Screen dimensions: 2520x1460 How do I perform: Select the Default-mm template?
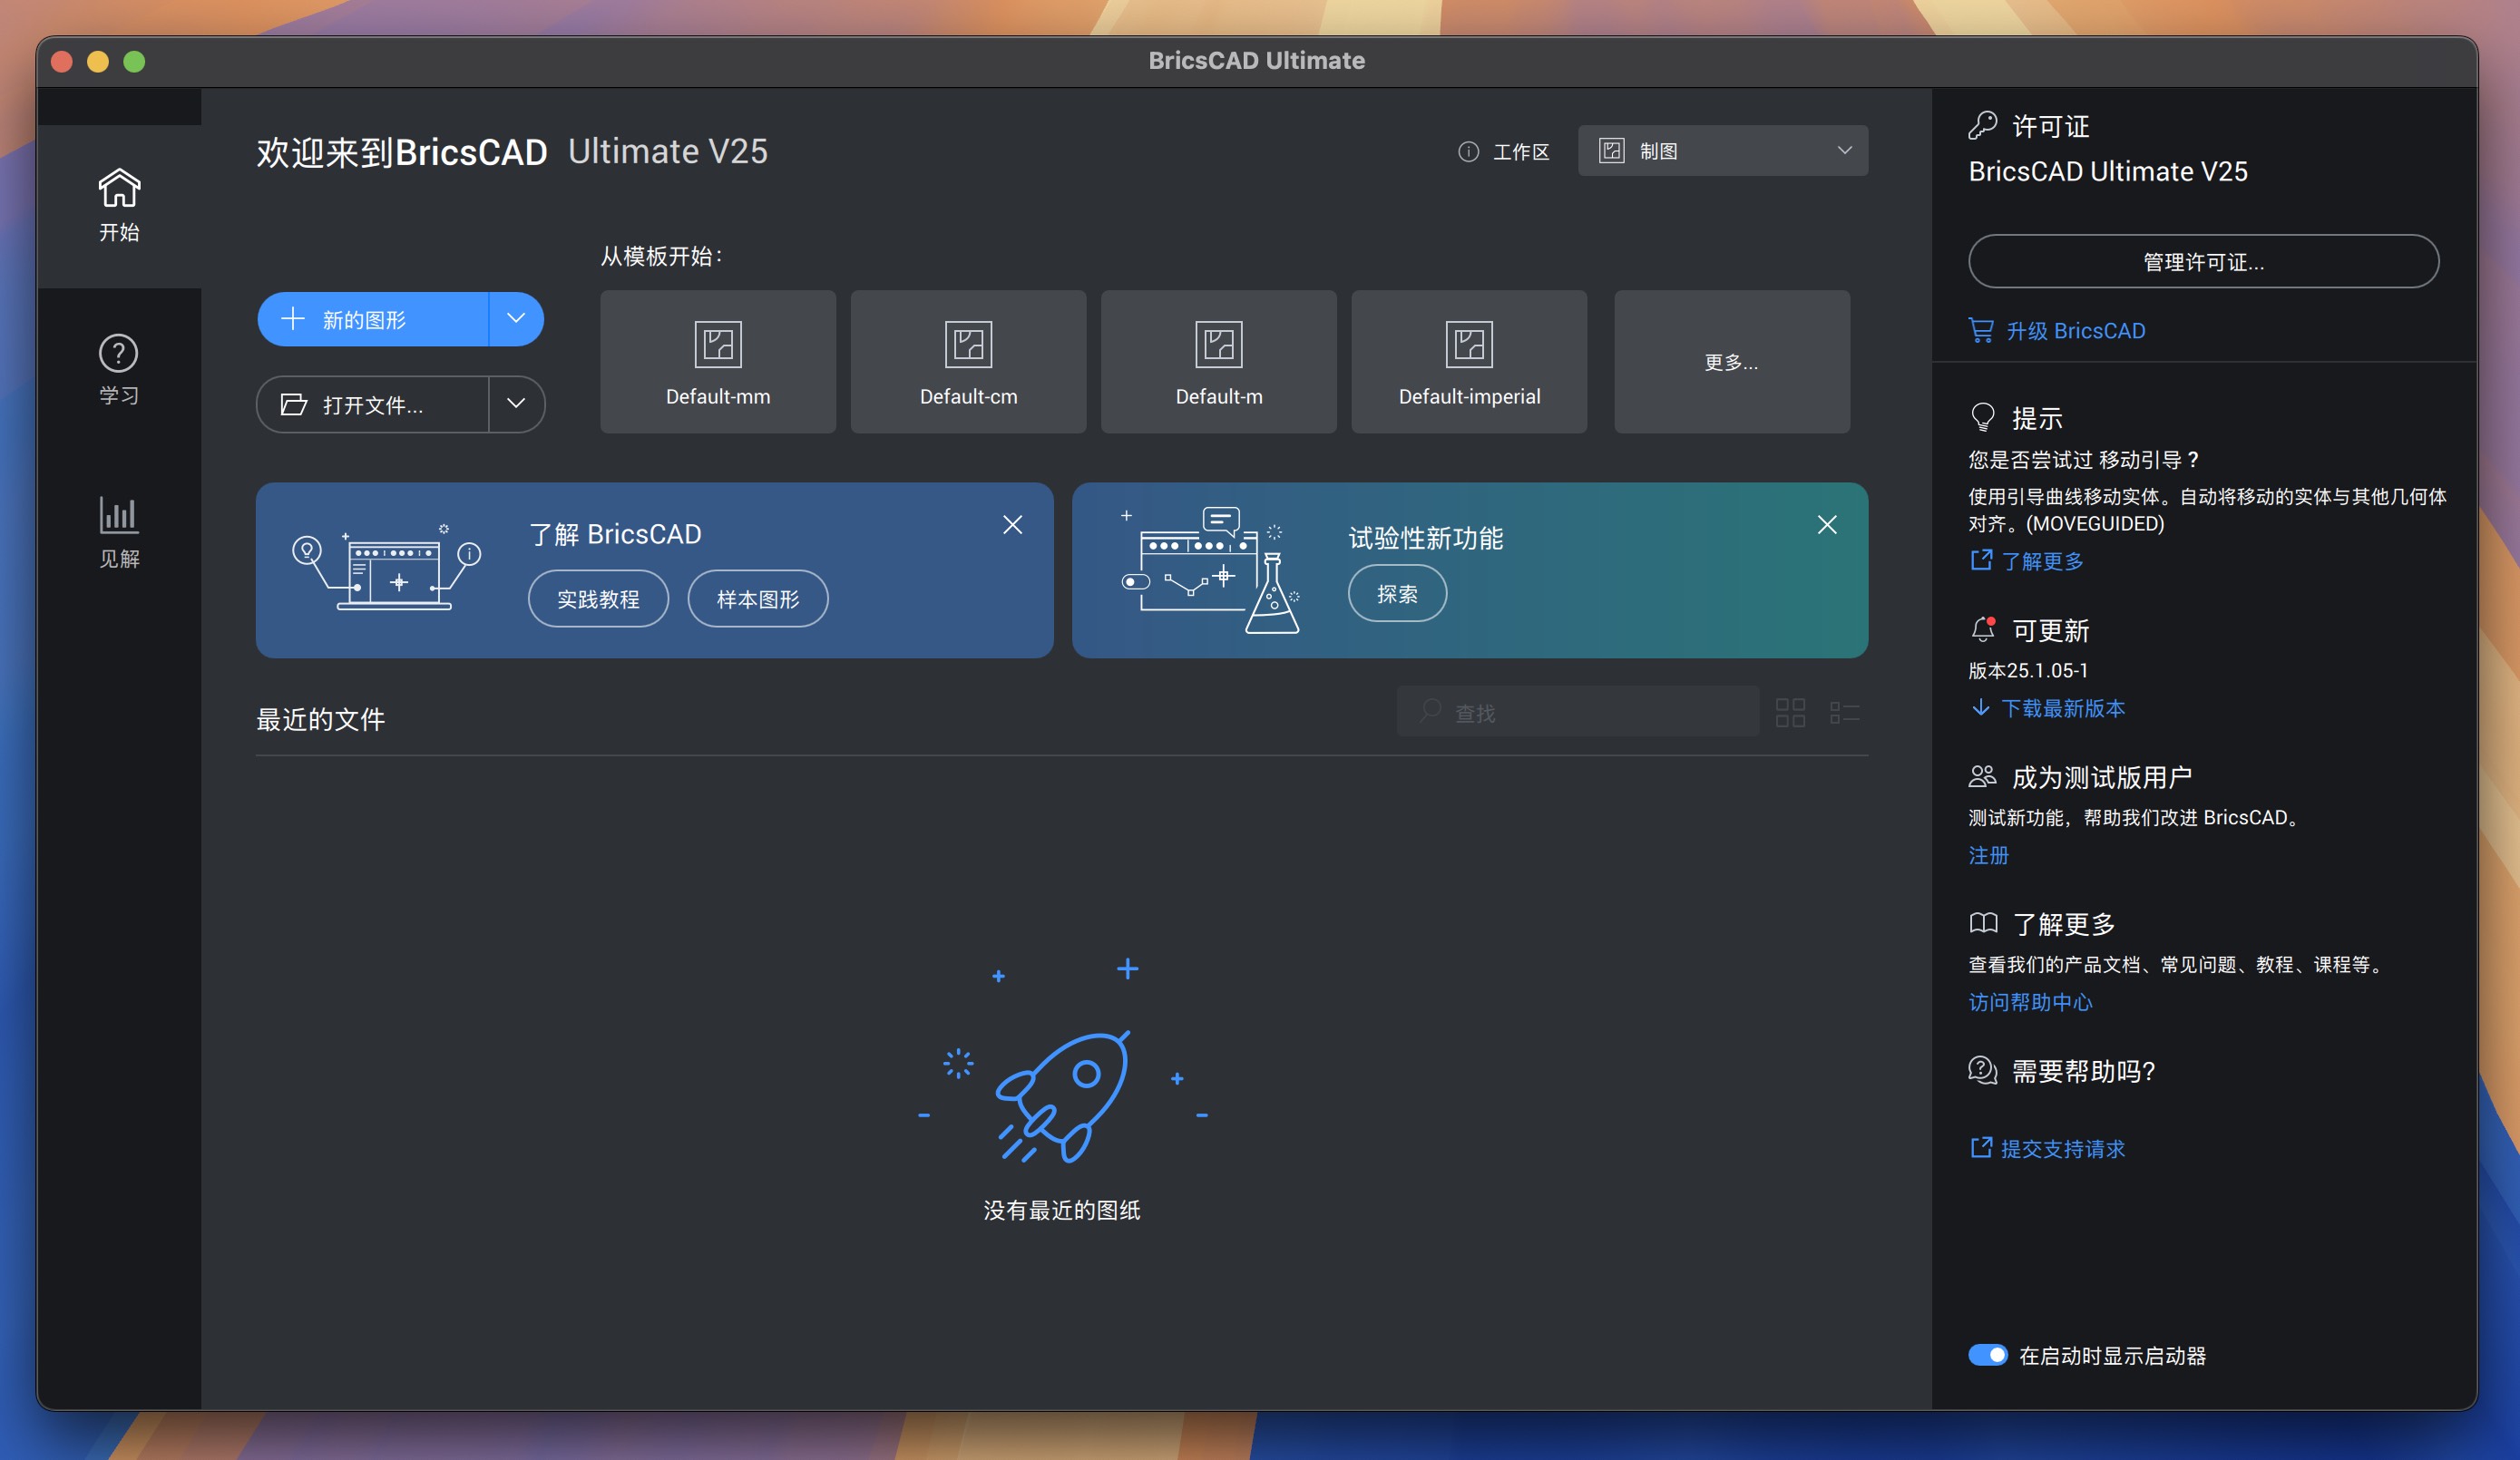point(718,361)
